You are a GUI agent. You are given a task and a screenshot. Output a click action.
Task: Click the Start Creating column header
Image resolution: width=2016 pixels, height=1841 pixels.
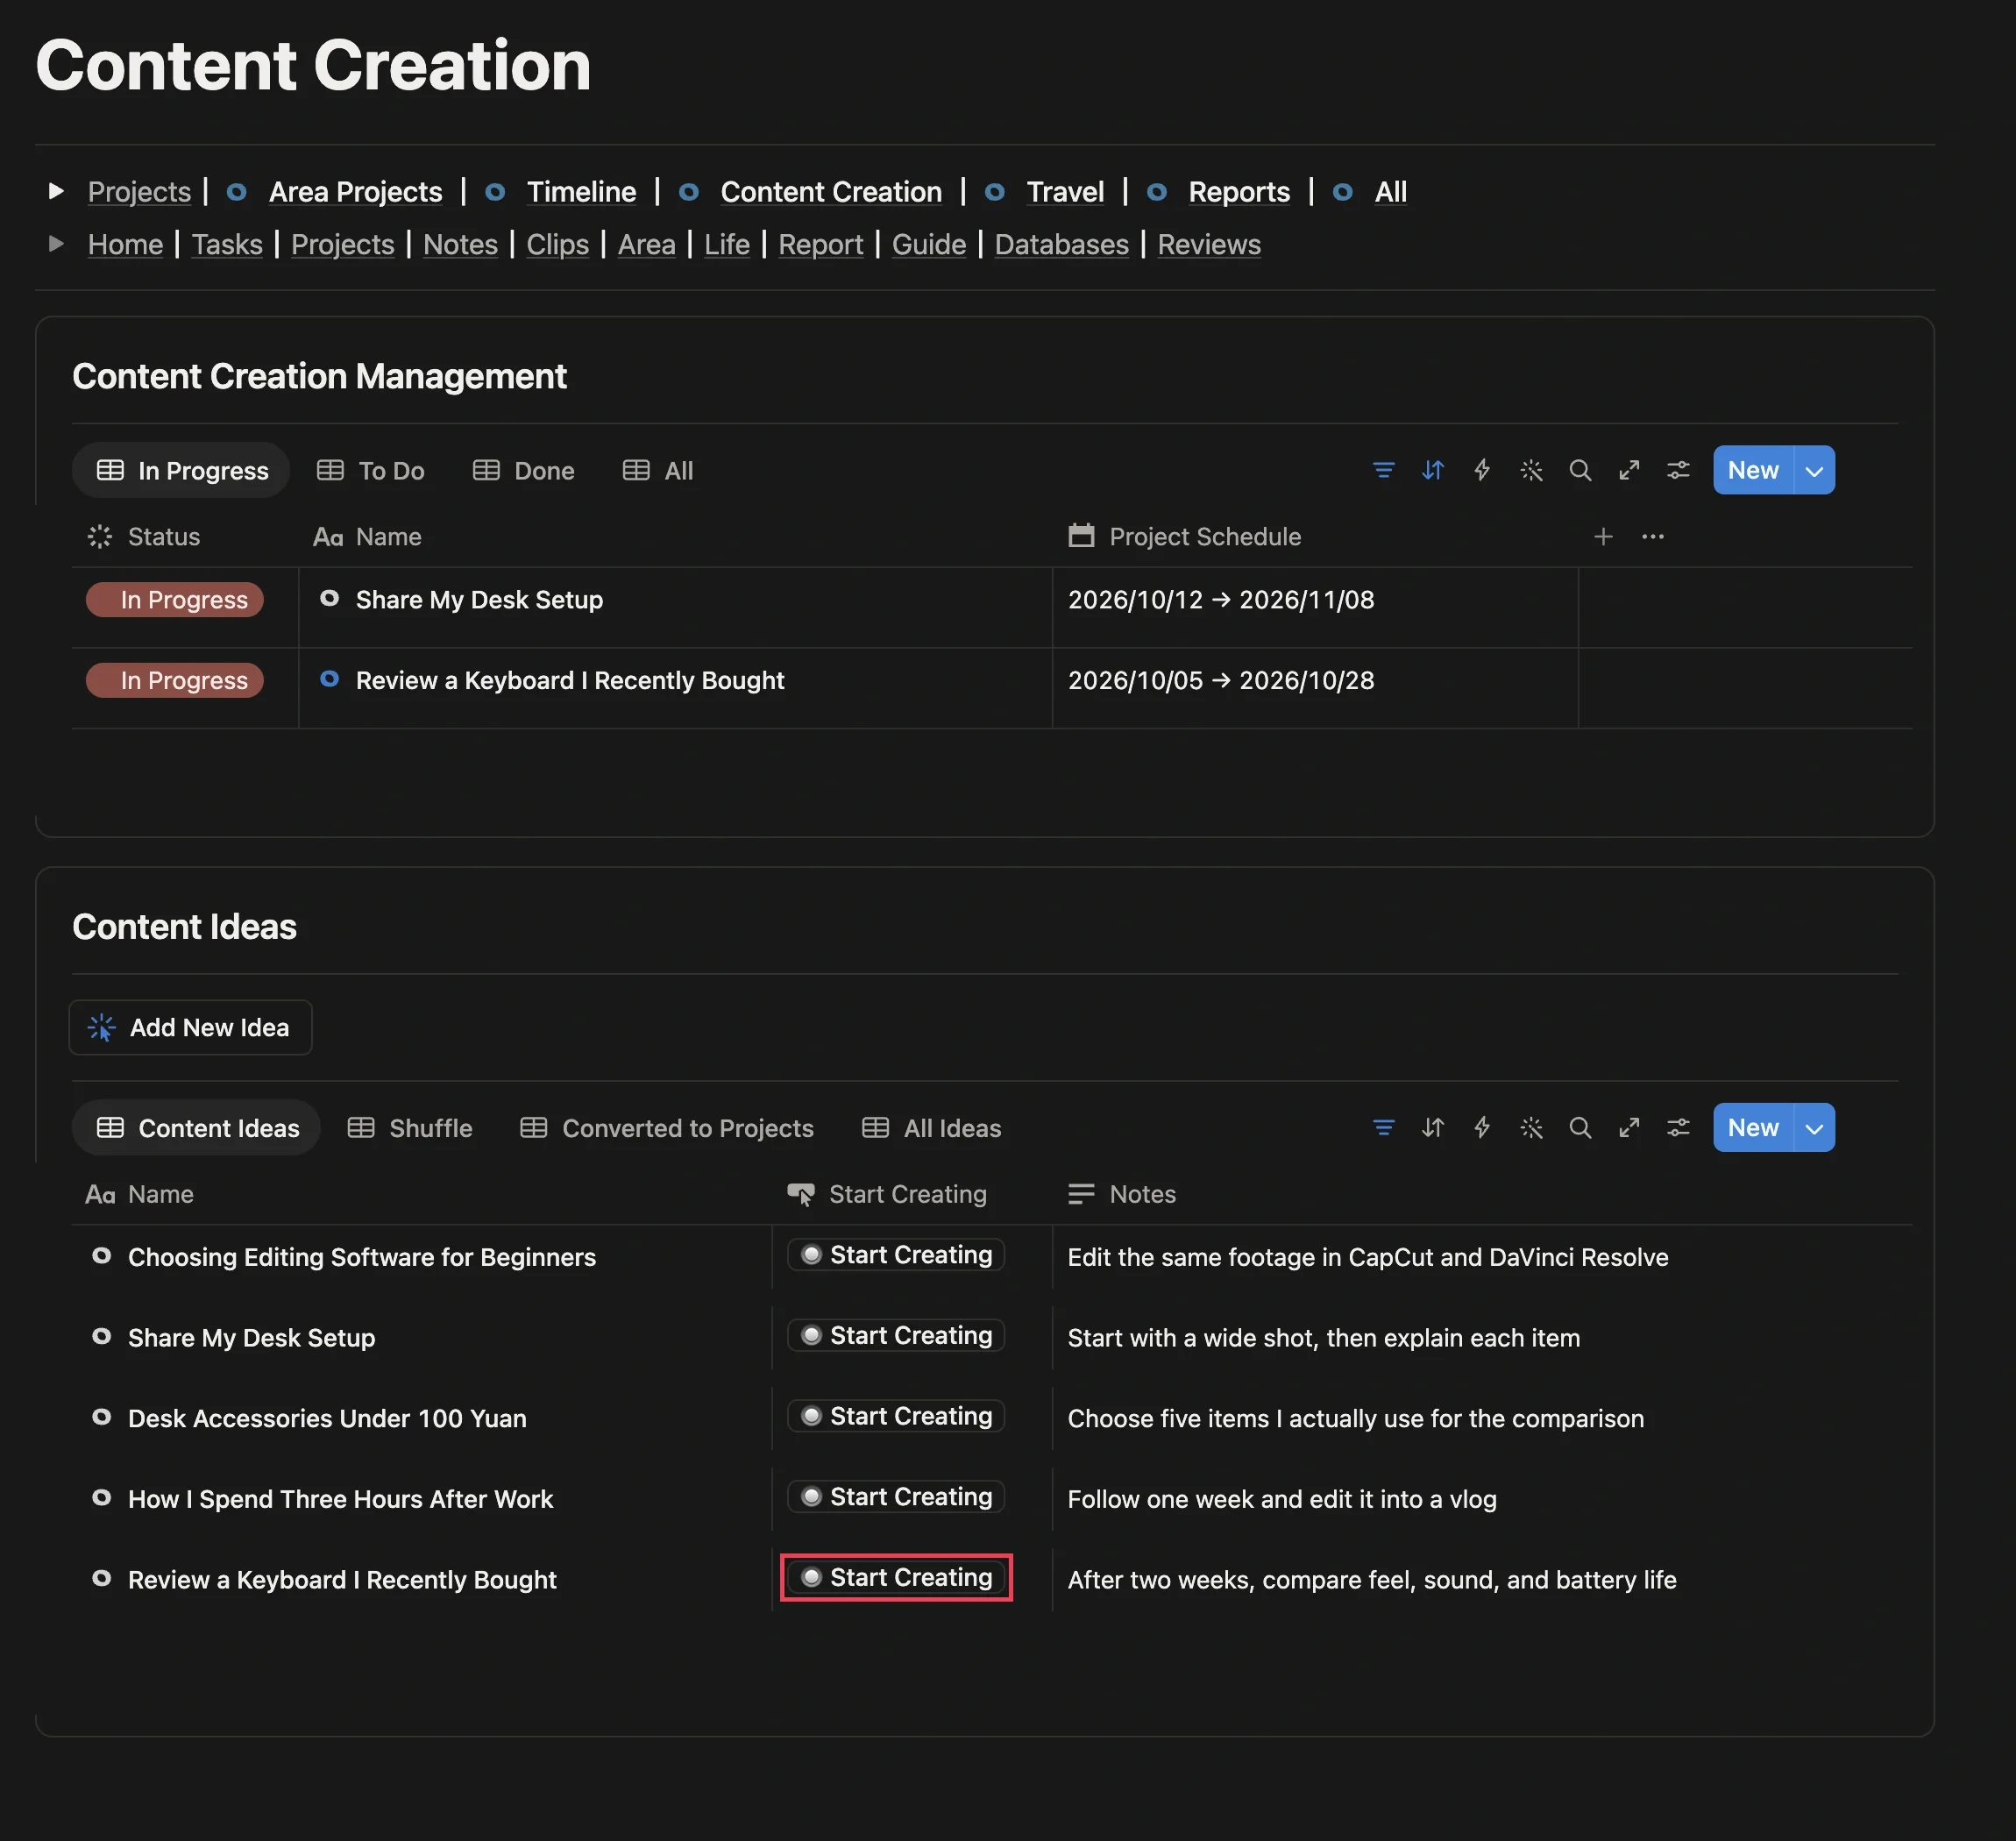(x=887, y=1194)
